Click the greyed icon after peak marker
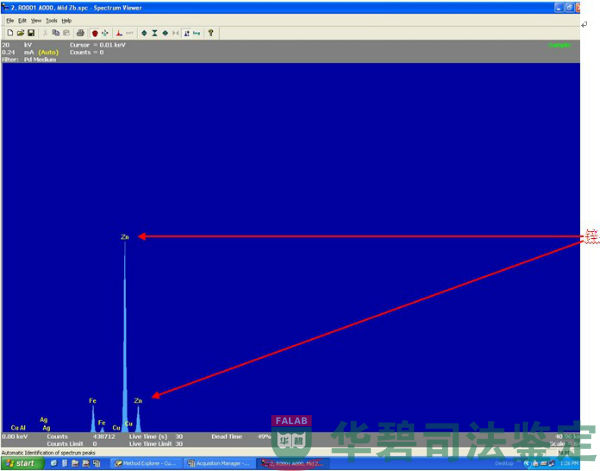 [130, 33]
